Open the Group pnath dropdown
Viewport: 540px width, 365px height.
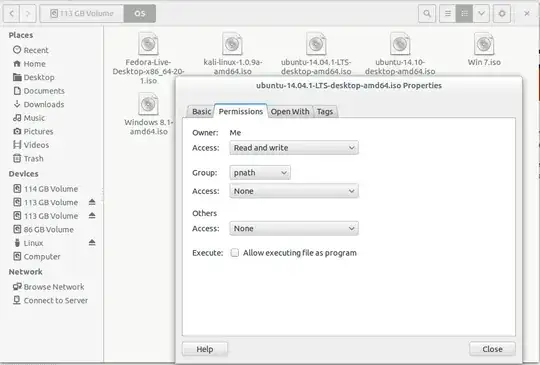[260, 173]
